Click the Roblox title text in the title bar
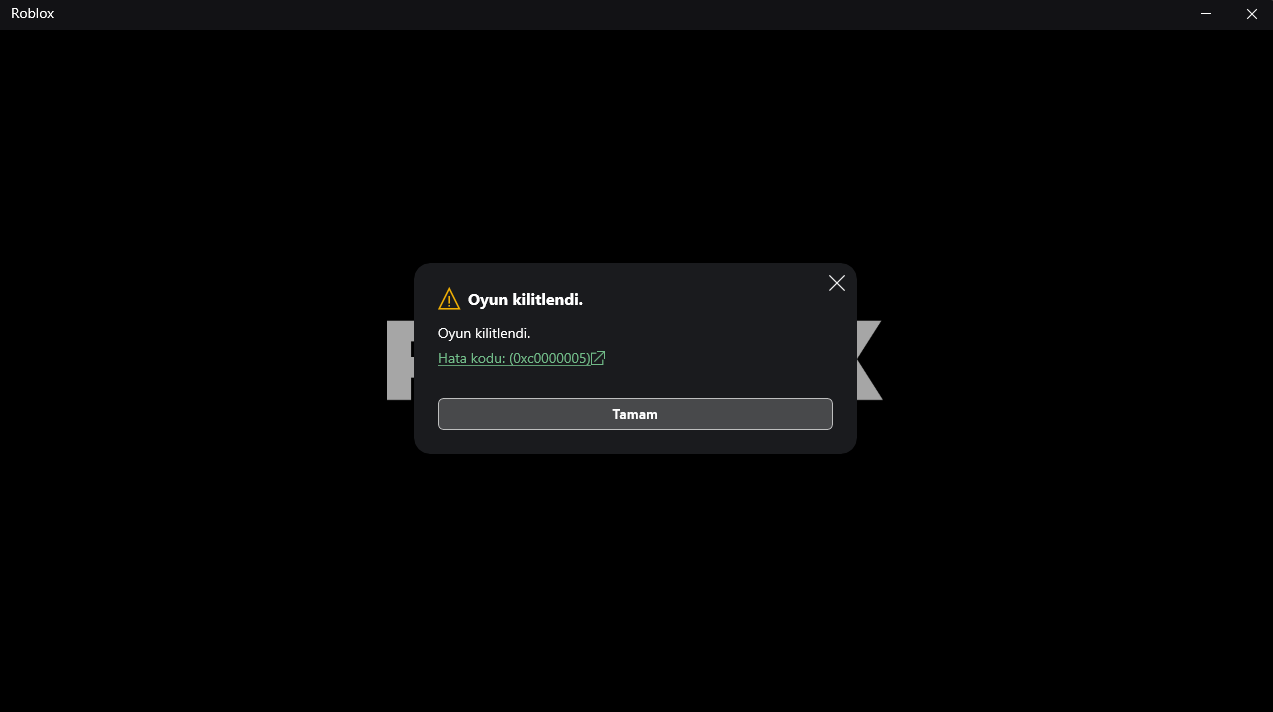 32,14
